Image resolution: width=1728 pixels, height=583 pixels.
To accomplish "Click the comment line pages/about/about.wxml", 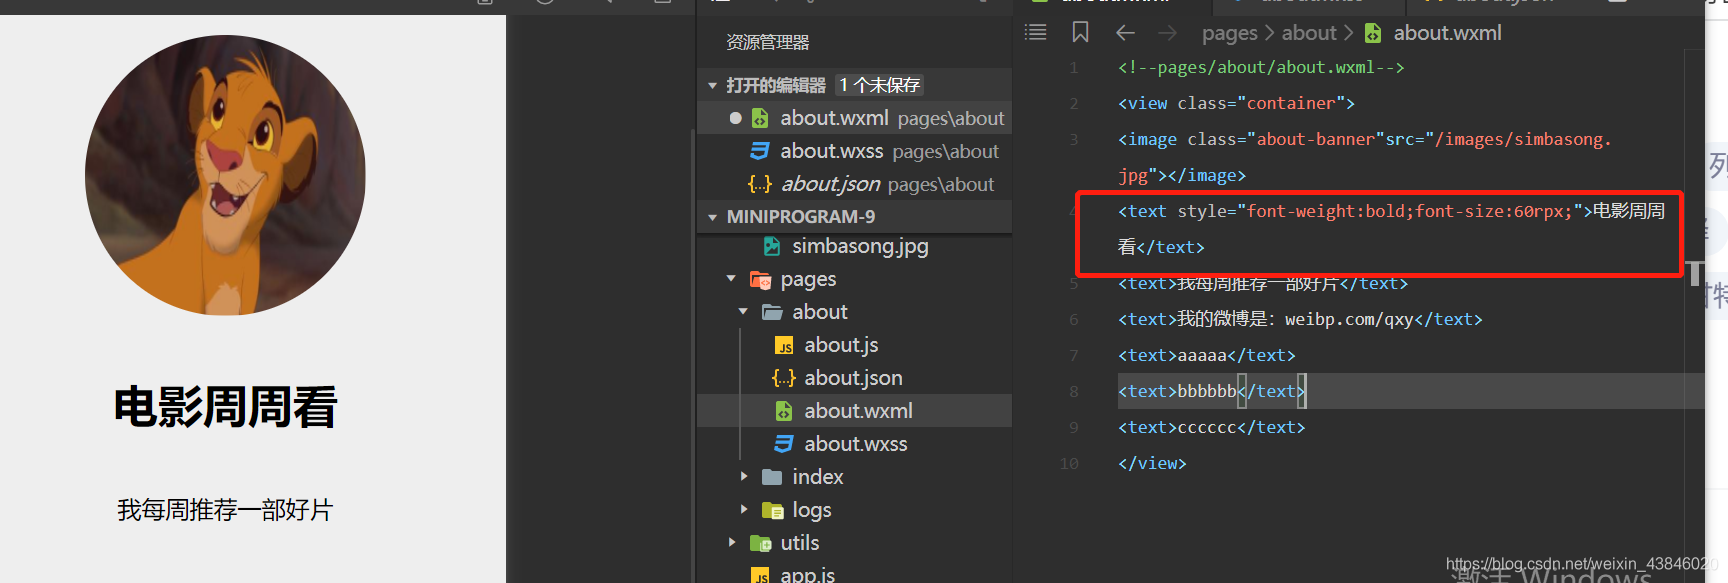I will tap(1261, 67).
